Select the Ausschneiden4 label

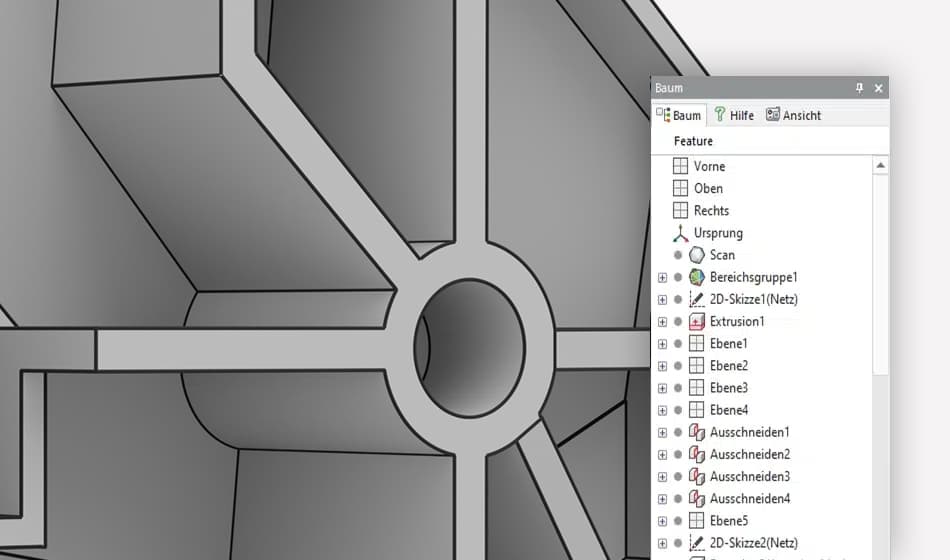pyautogui.click(x=749, y=498)
